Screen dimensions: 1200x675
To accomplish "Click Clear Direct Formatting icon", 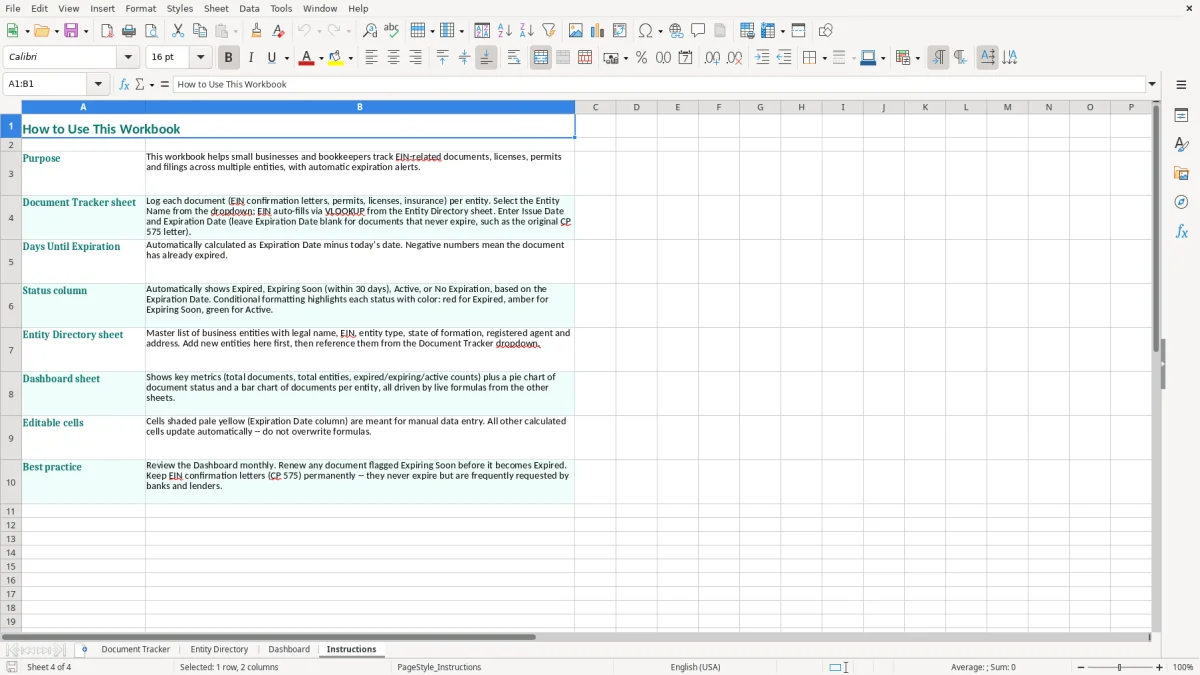I will coord(279,31).
